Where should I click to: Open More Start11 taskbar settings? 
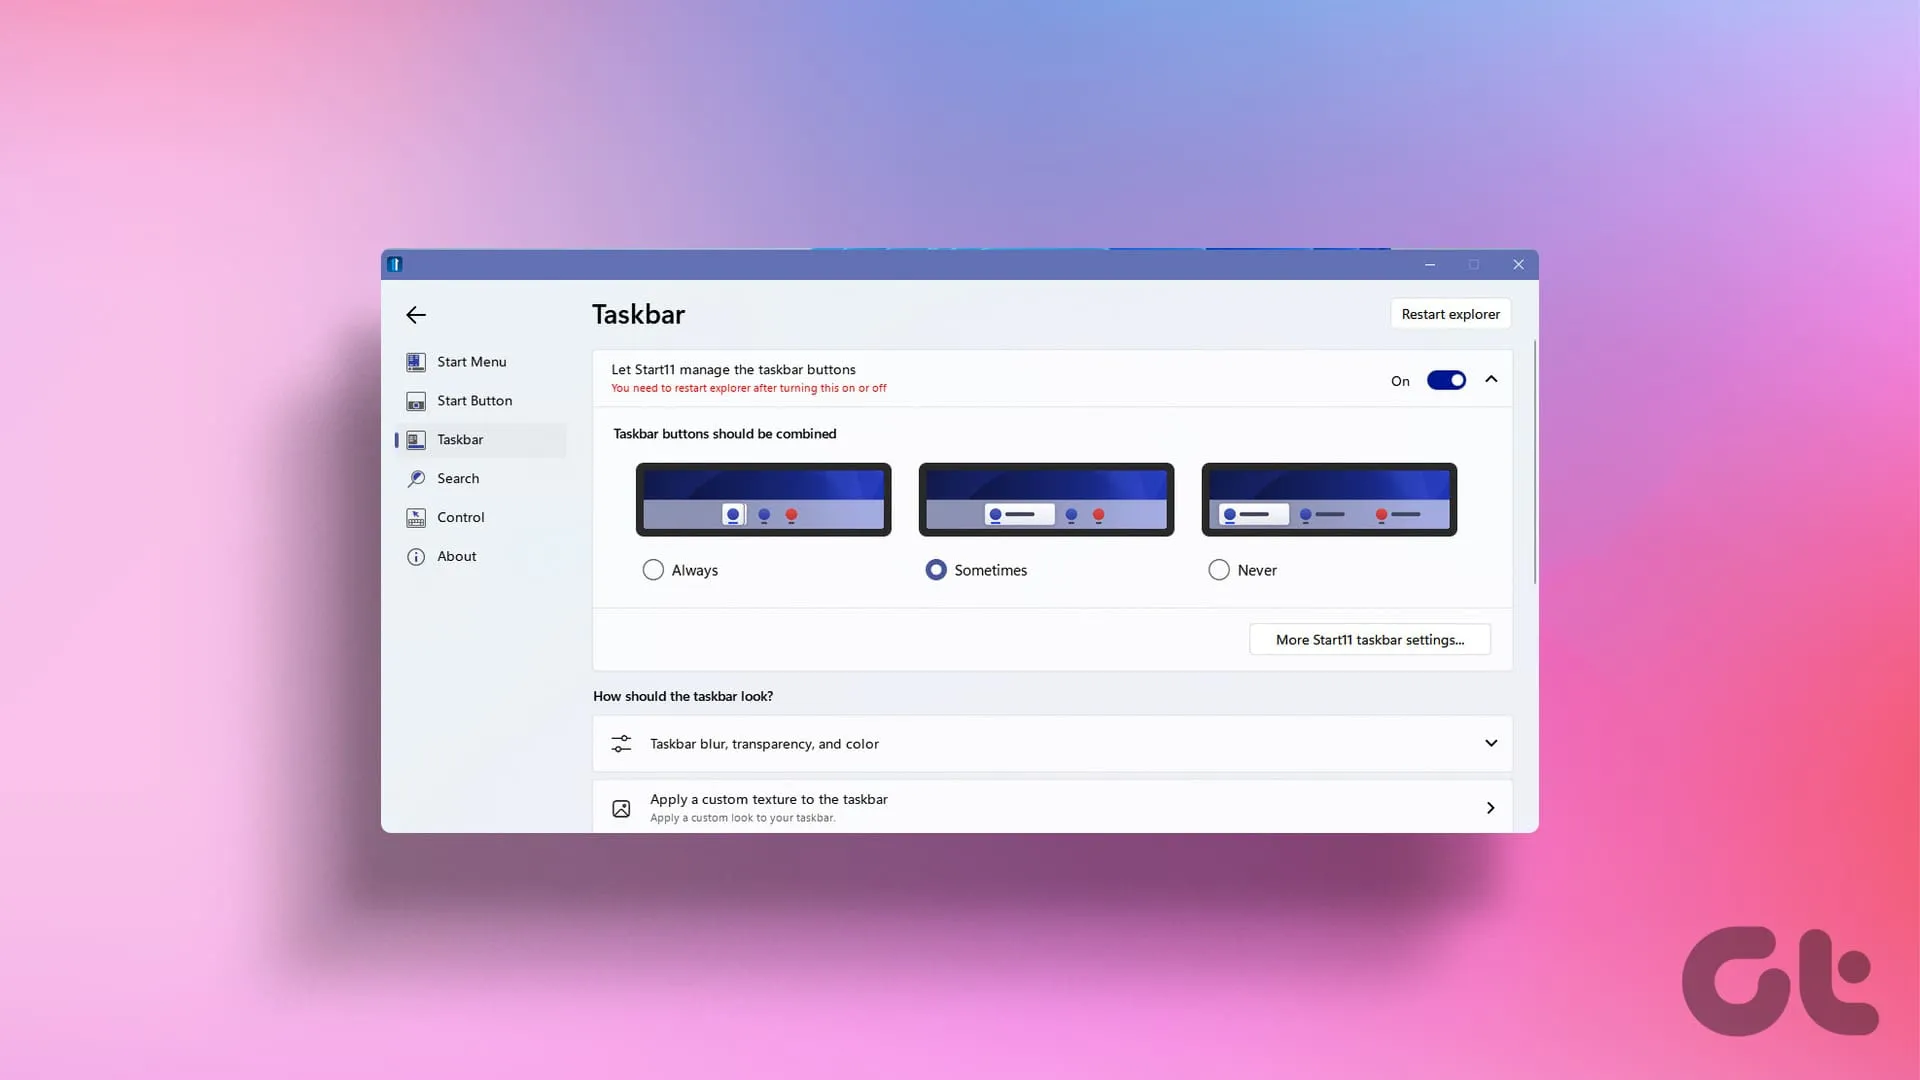(1369, 640)
